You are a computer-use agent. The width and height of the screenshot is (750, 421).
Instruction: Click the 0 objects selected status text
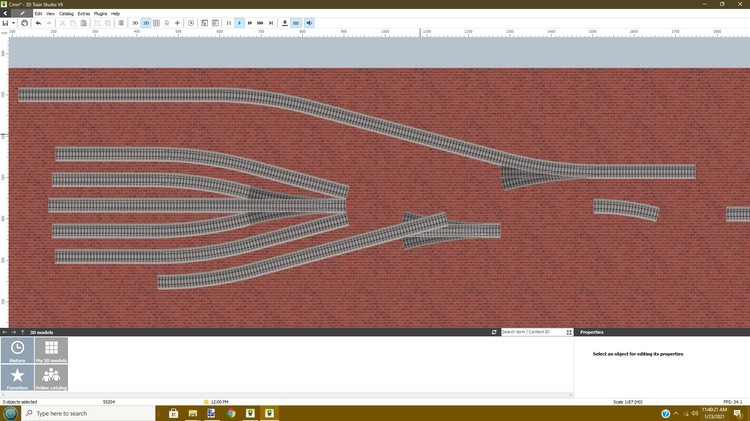20,402
